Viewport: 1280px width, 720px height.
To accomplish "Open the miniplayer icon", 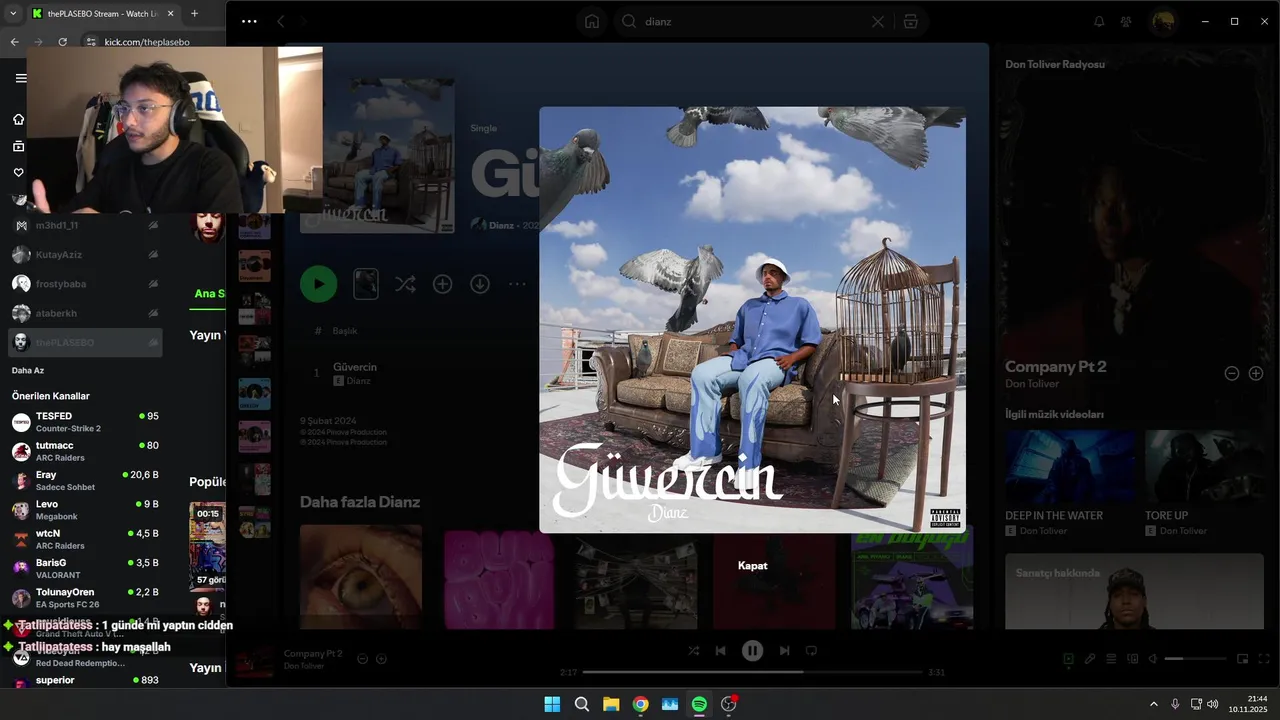I will coord(1243,659).
